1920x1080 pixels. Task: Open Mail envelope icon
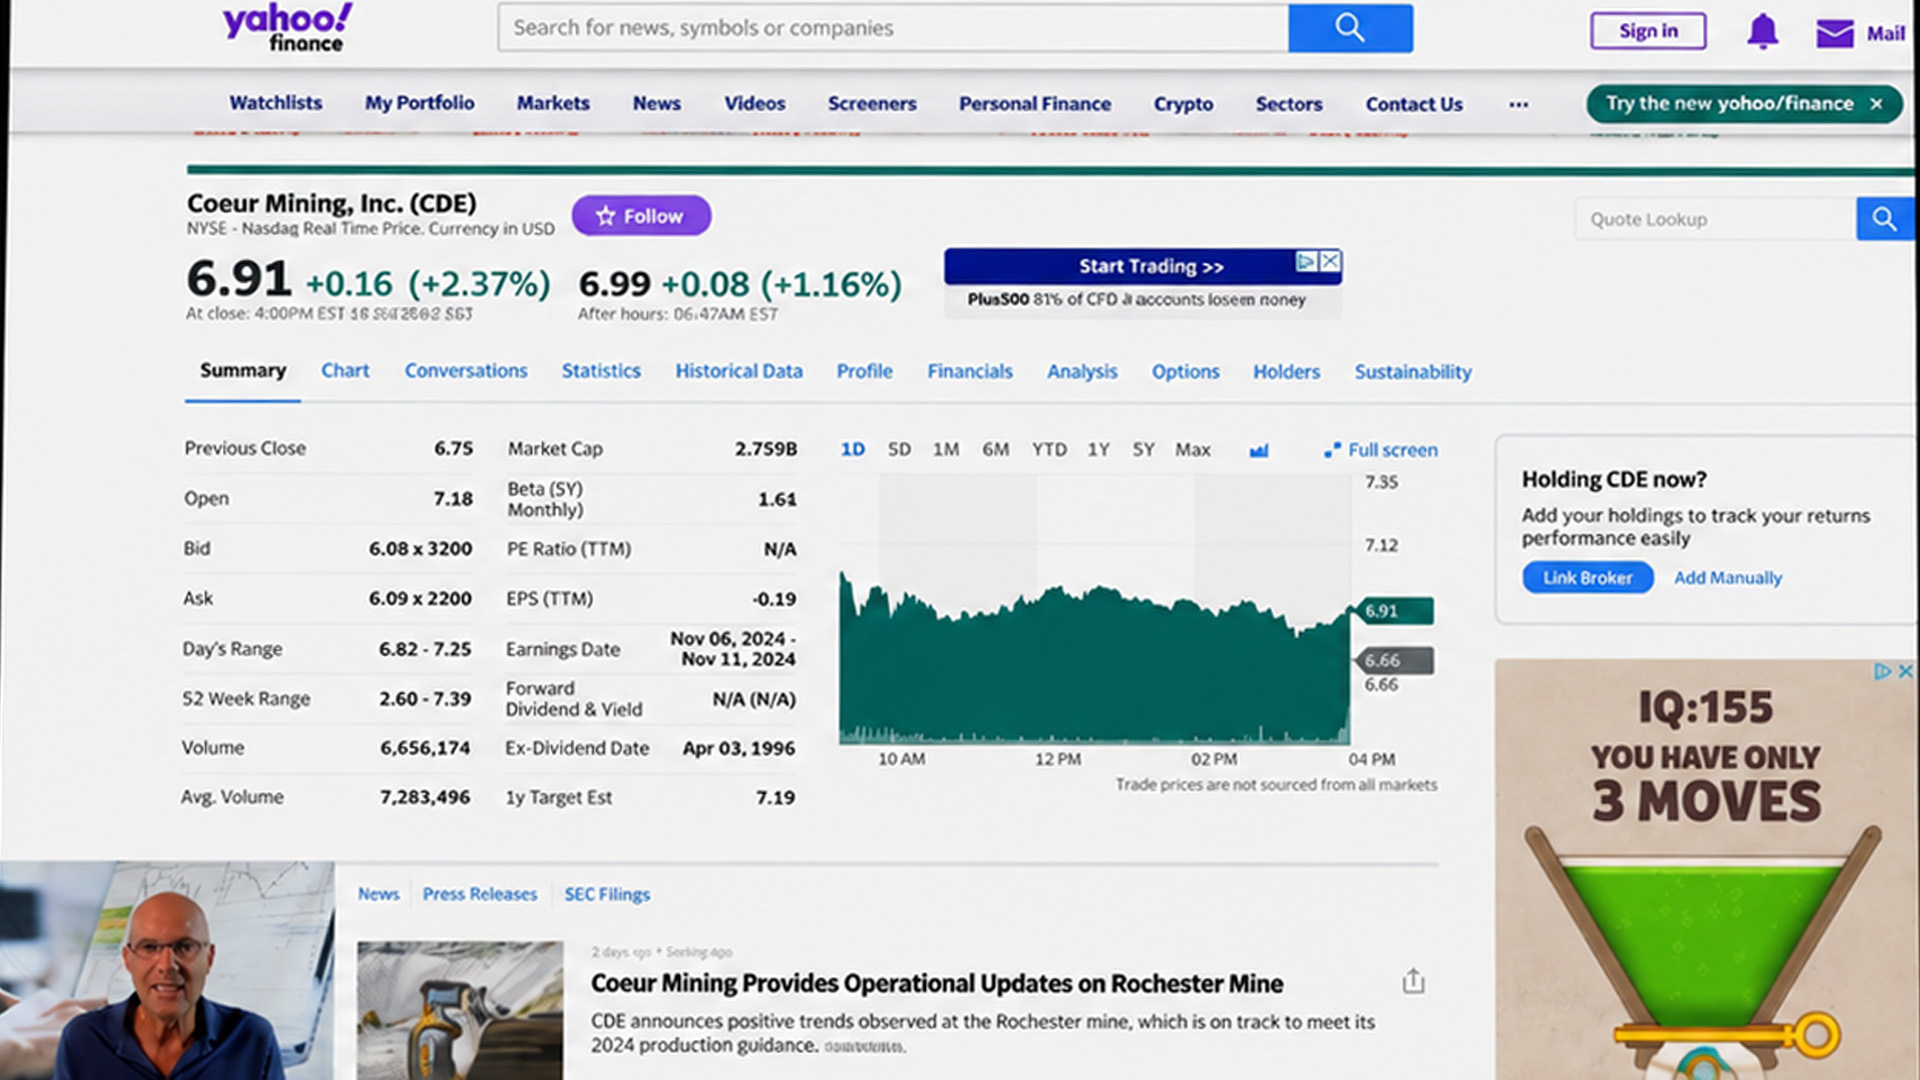(x=1835, y=33)
